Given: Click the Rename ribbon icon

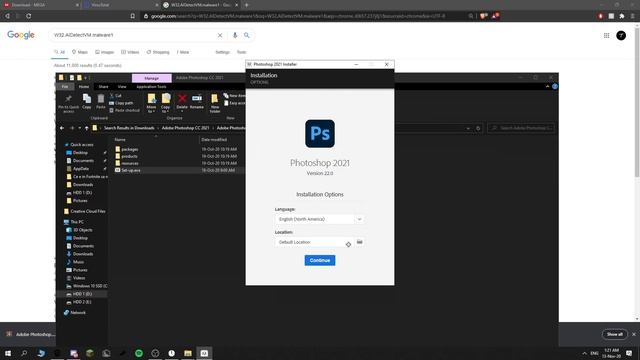Looking at the screenshot, I should (197, 101).
